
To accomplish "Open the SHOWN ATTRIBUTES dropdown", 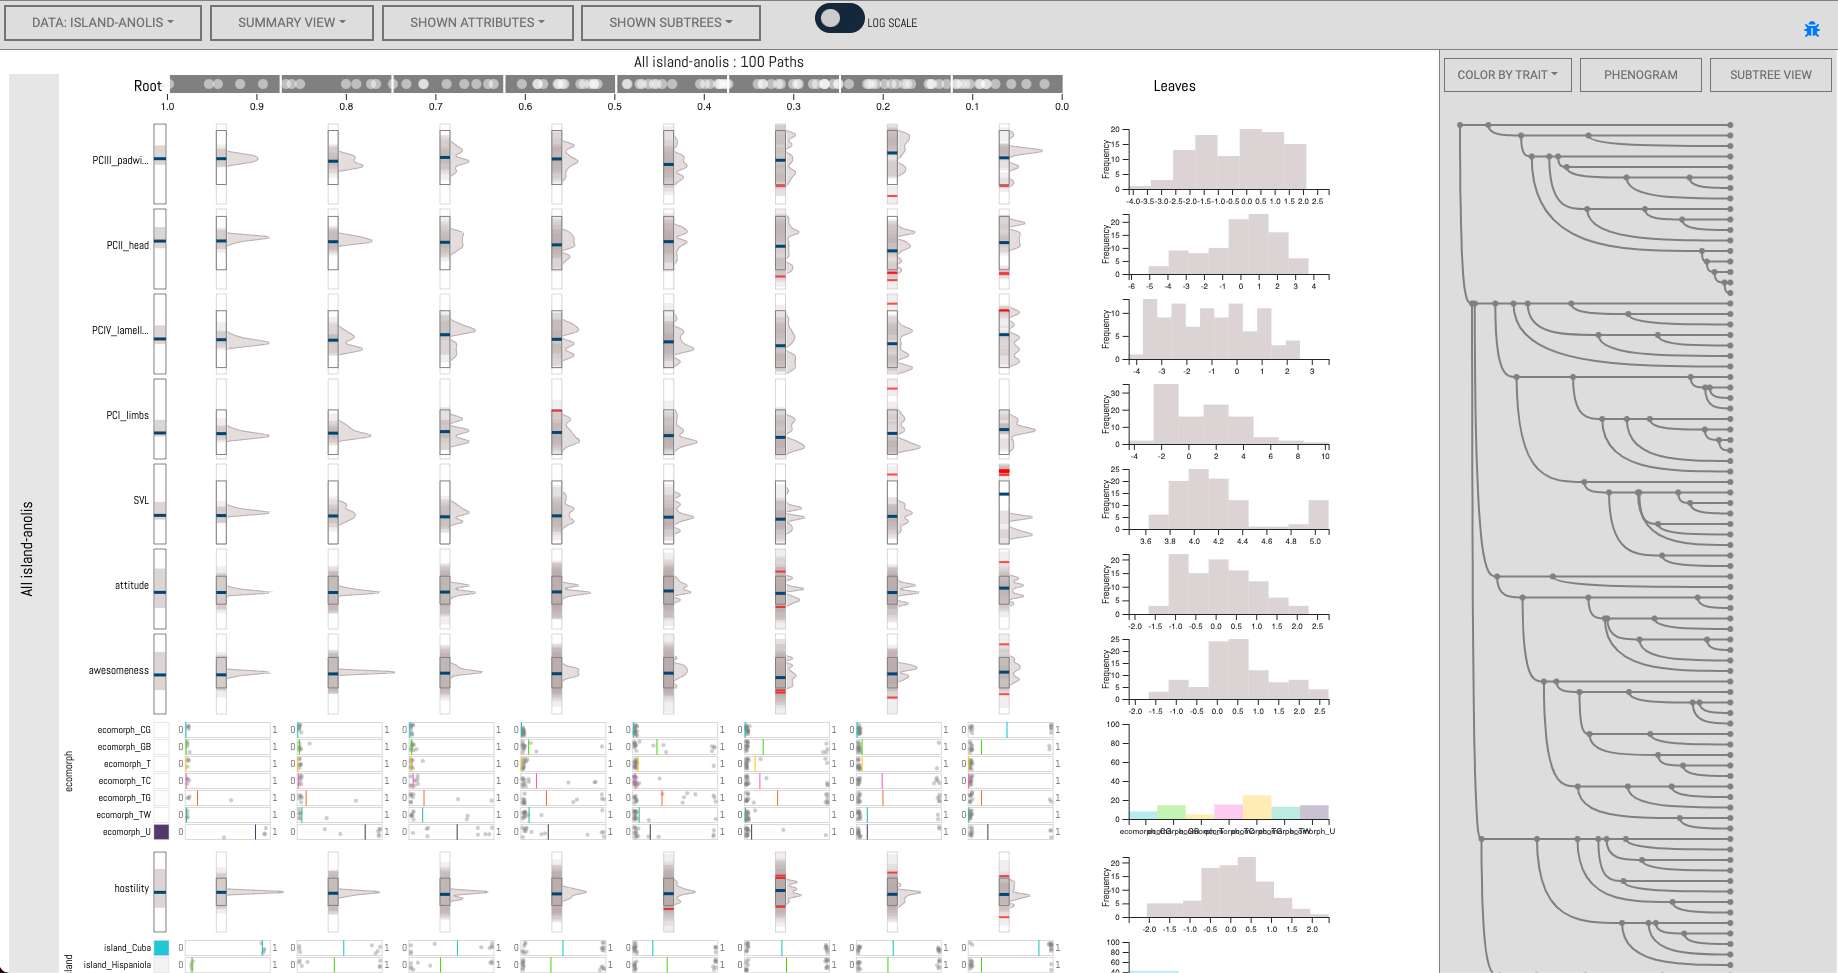I will (x=478, y=23).
